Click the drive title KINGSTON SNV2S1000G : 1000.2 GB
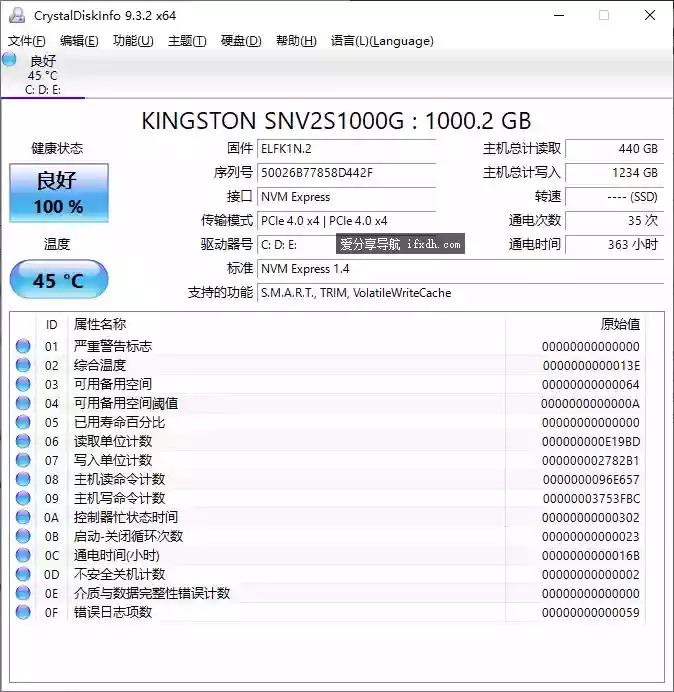This screenshot has width=674, height=692. (336, 120)
